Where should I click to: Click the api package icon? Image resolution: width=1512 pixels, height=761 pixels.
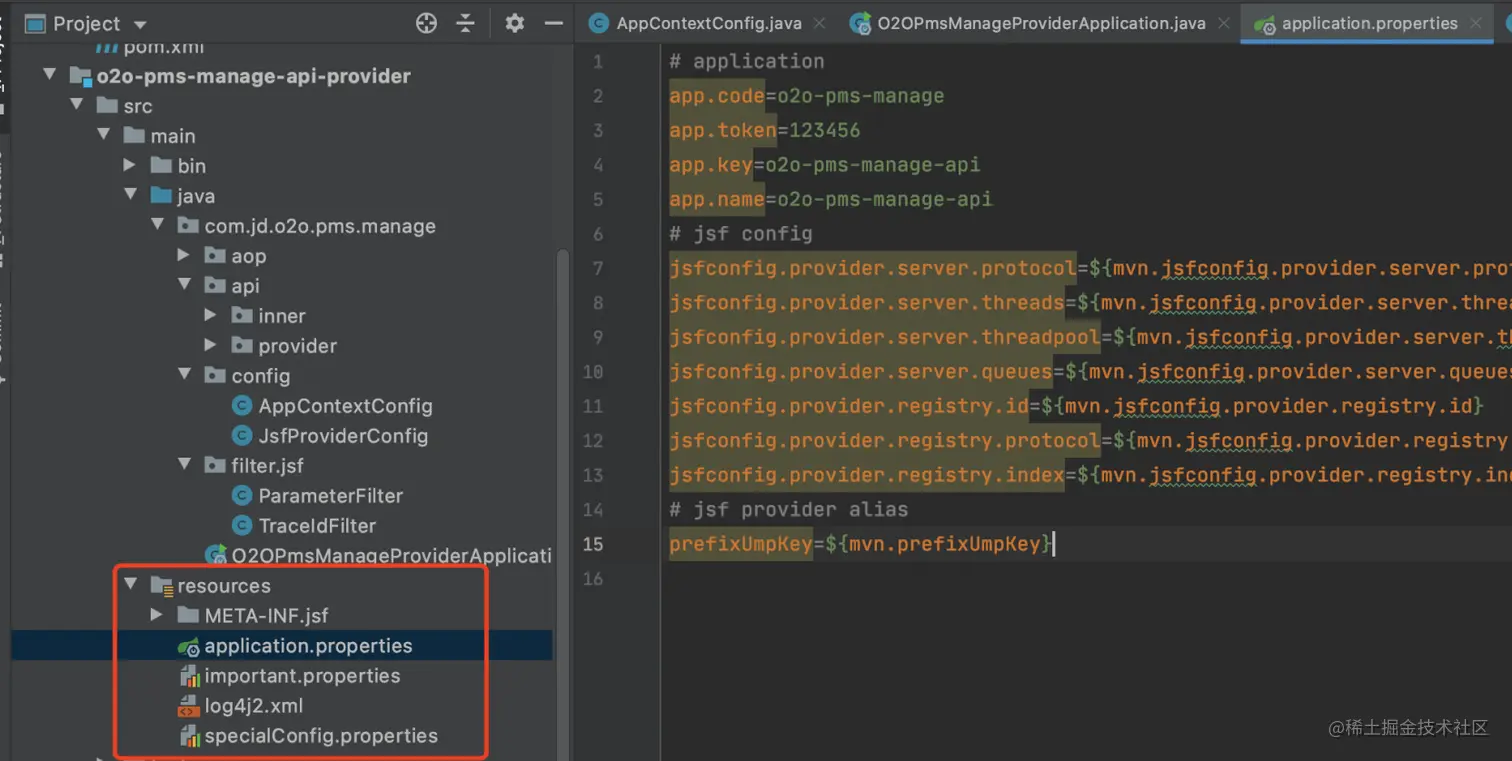coord(215,286)
